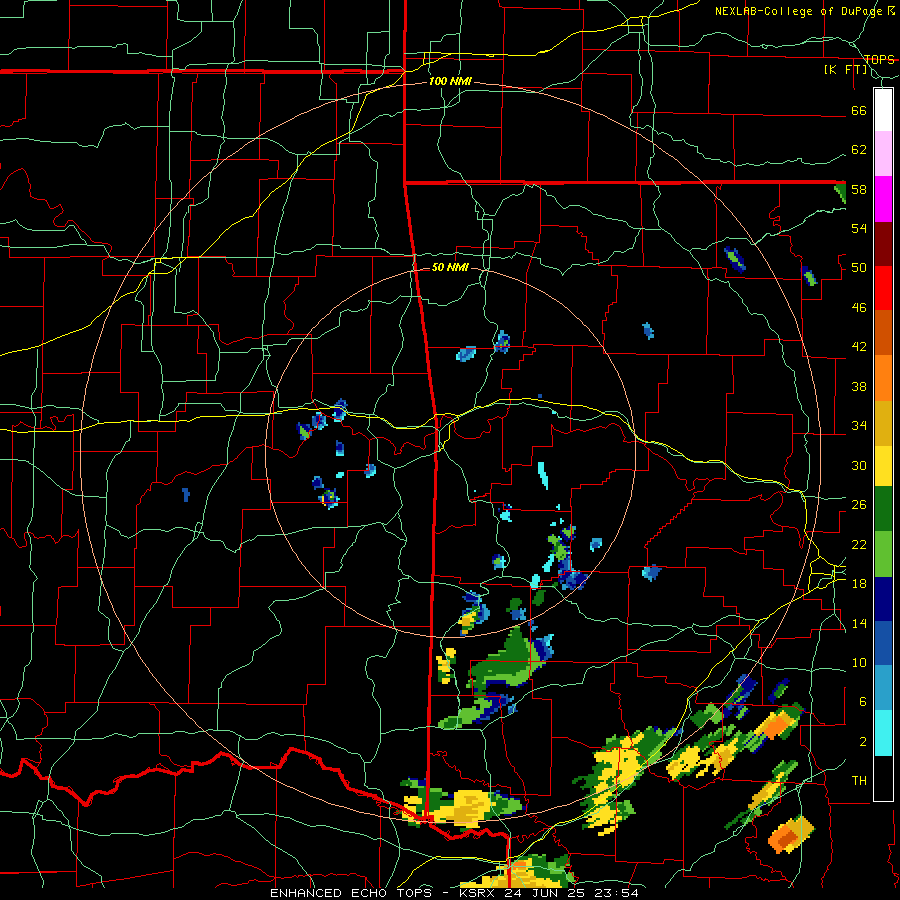Click the legend value 34

click(x=859, y=426)
